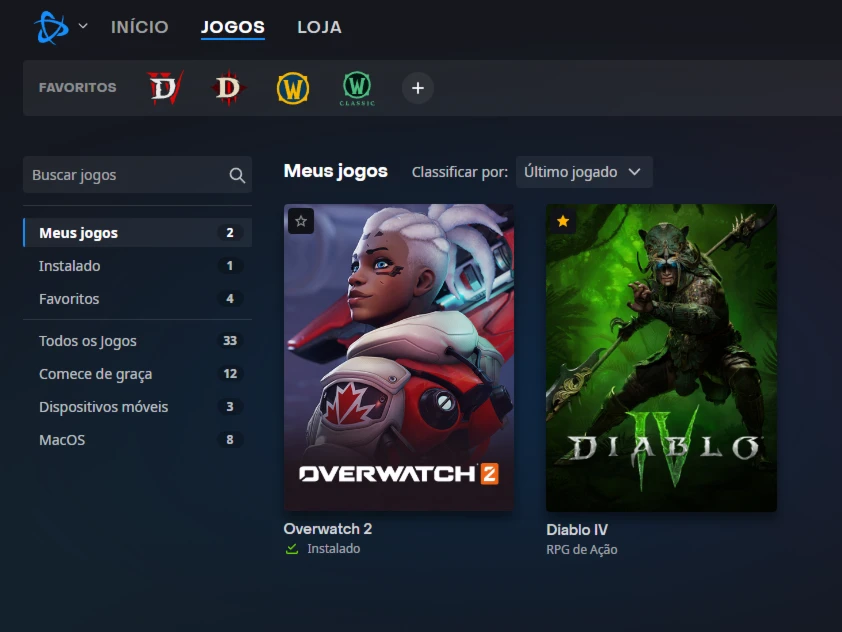Open Dispositivos móveis category

(137, 406)
